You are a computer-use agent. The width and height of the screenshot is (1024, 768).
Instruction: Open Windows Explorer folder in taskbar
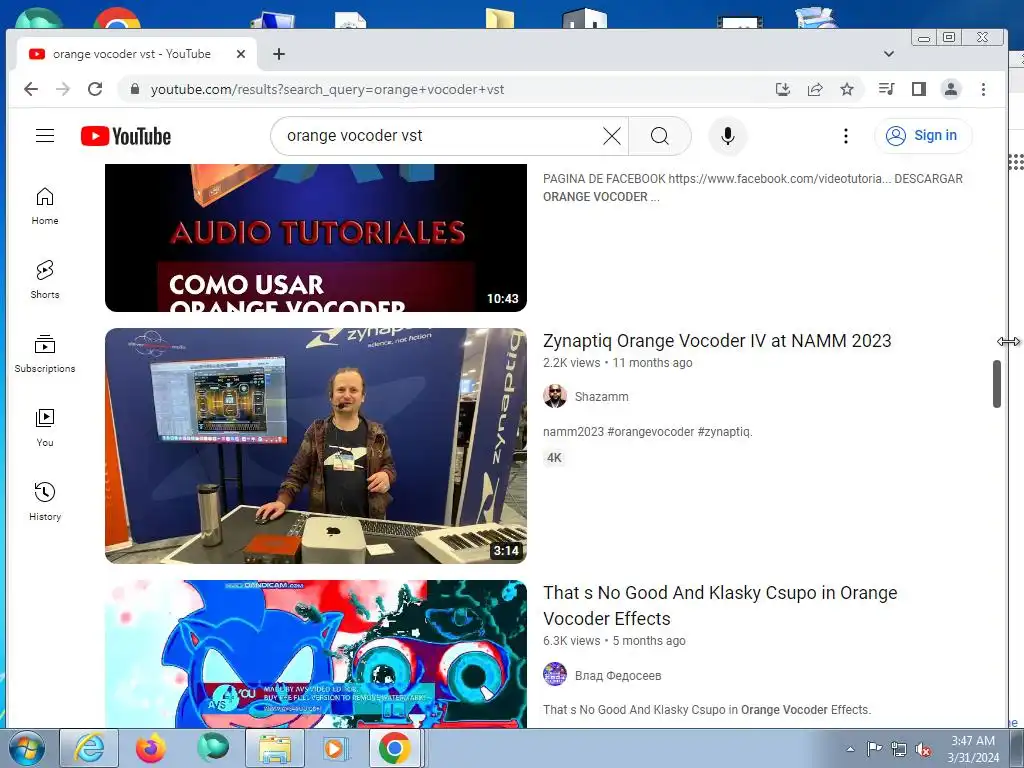[275, 748]
